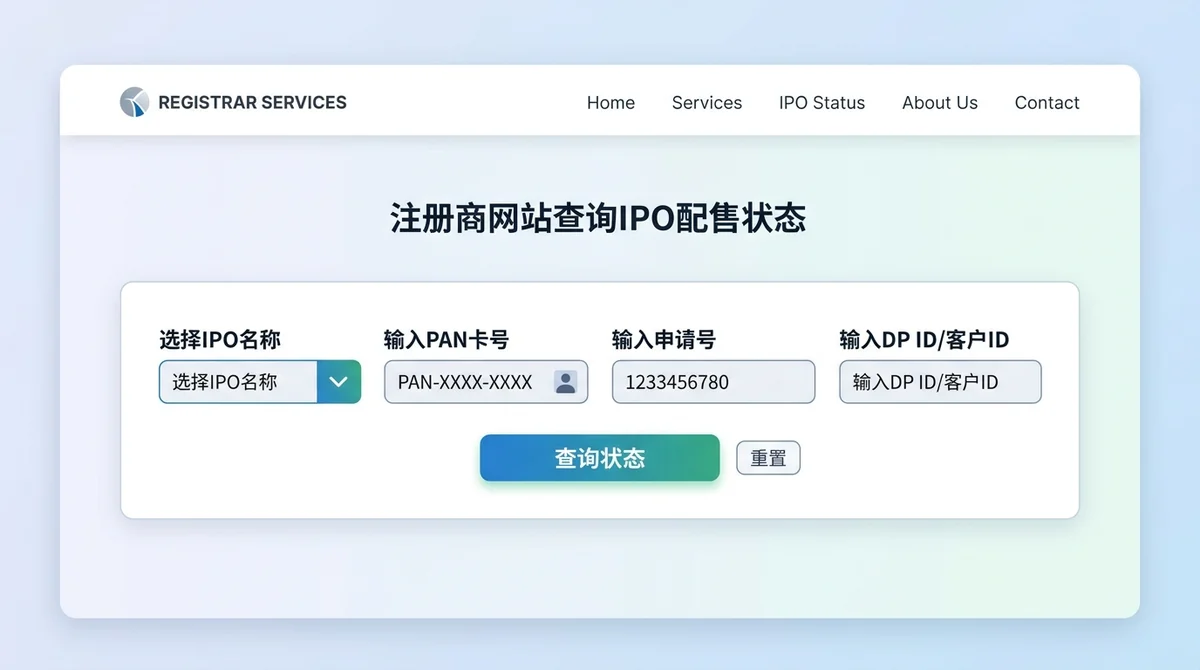The height and width of the screenshot is (670, 1200).
Task: Click the 输入PAN卡号 field label
Action: [x=446, y=340]
